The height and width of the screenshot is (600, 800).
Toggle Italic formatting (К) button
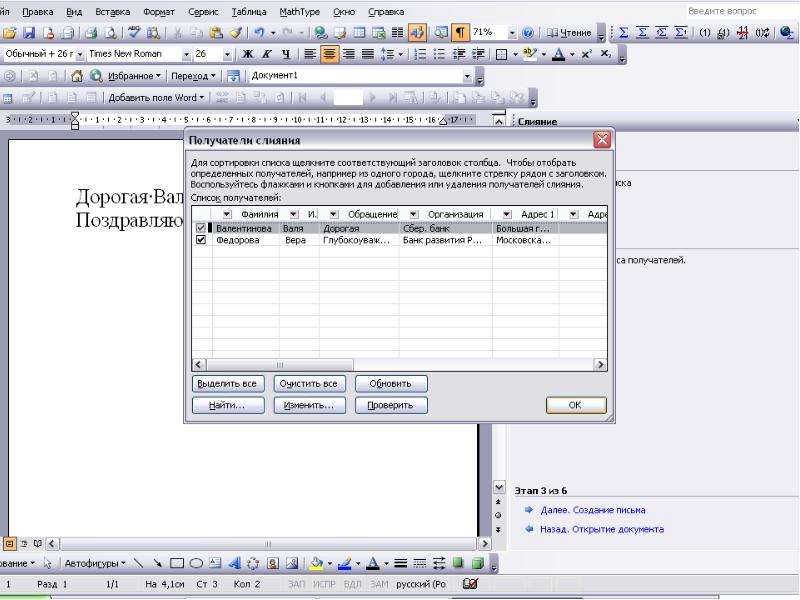click(267, 54)
